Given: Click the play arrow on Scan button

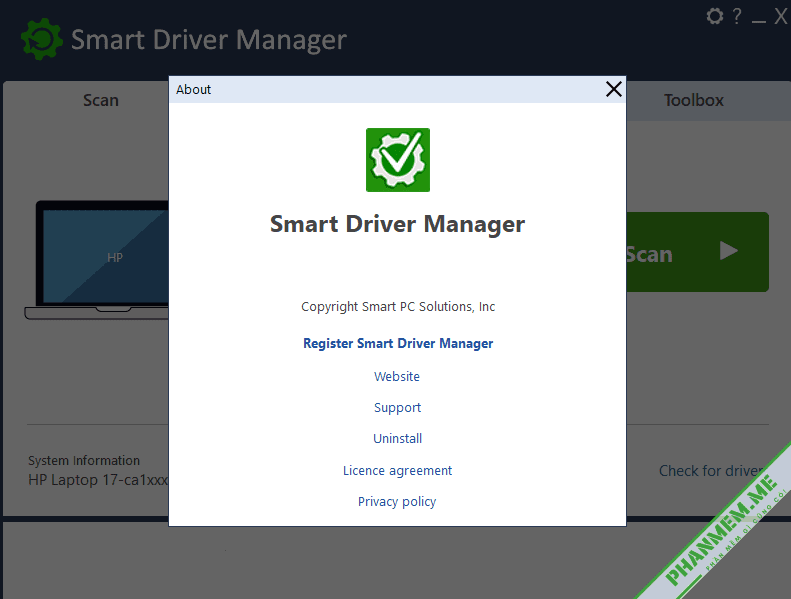Looking at the screenshot, I should 728,251.
